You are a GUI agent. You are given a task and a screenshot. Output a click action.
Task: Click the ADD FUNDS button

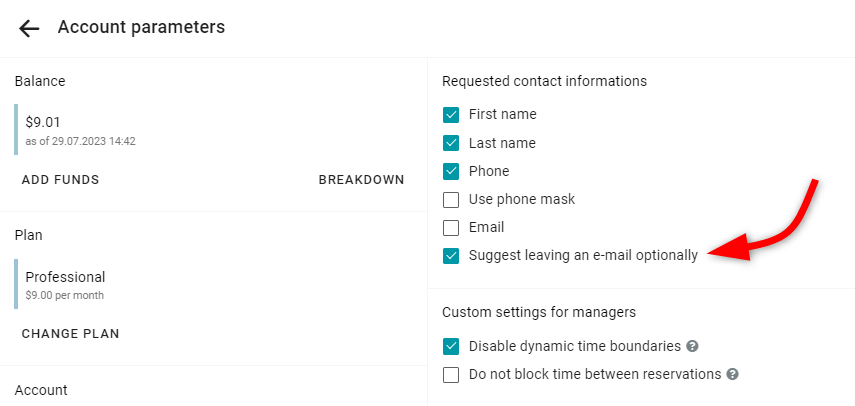61,180
